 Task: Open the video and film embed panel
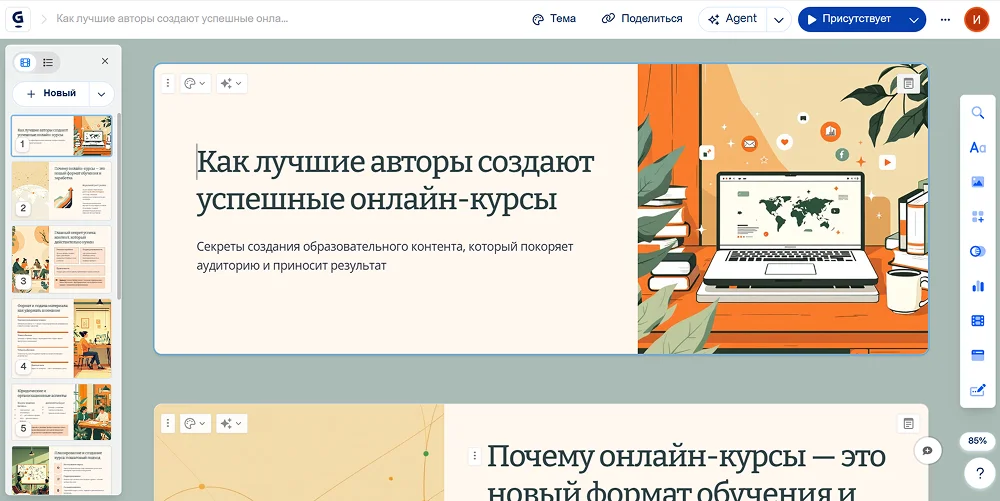(978, 320)
